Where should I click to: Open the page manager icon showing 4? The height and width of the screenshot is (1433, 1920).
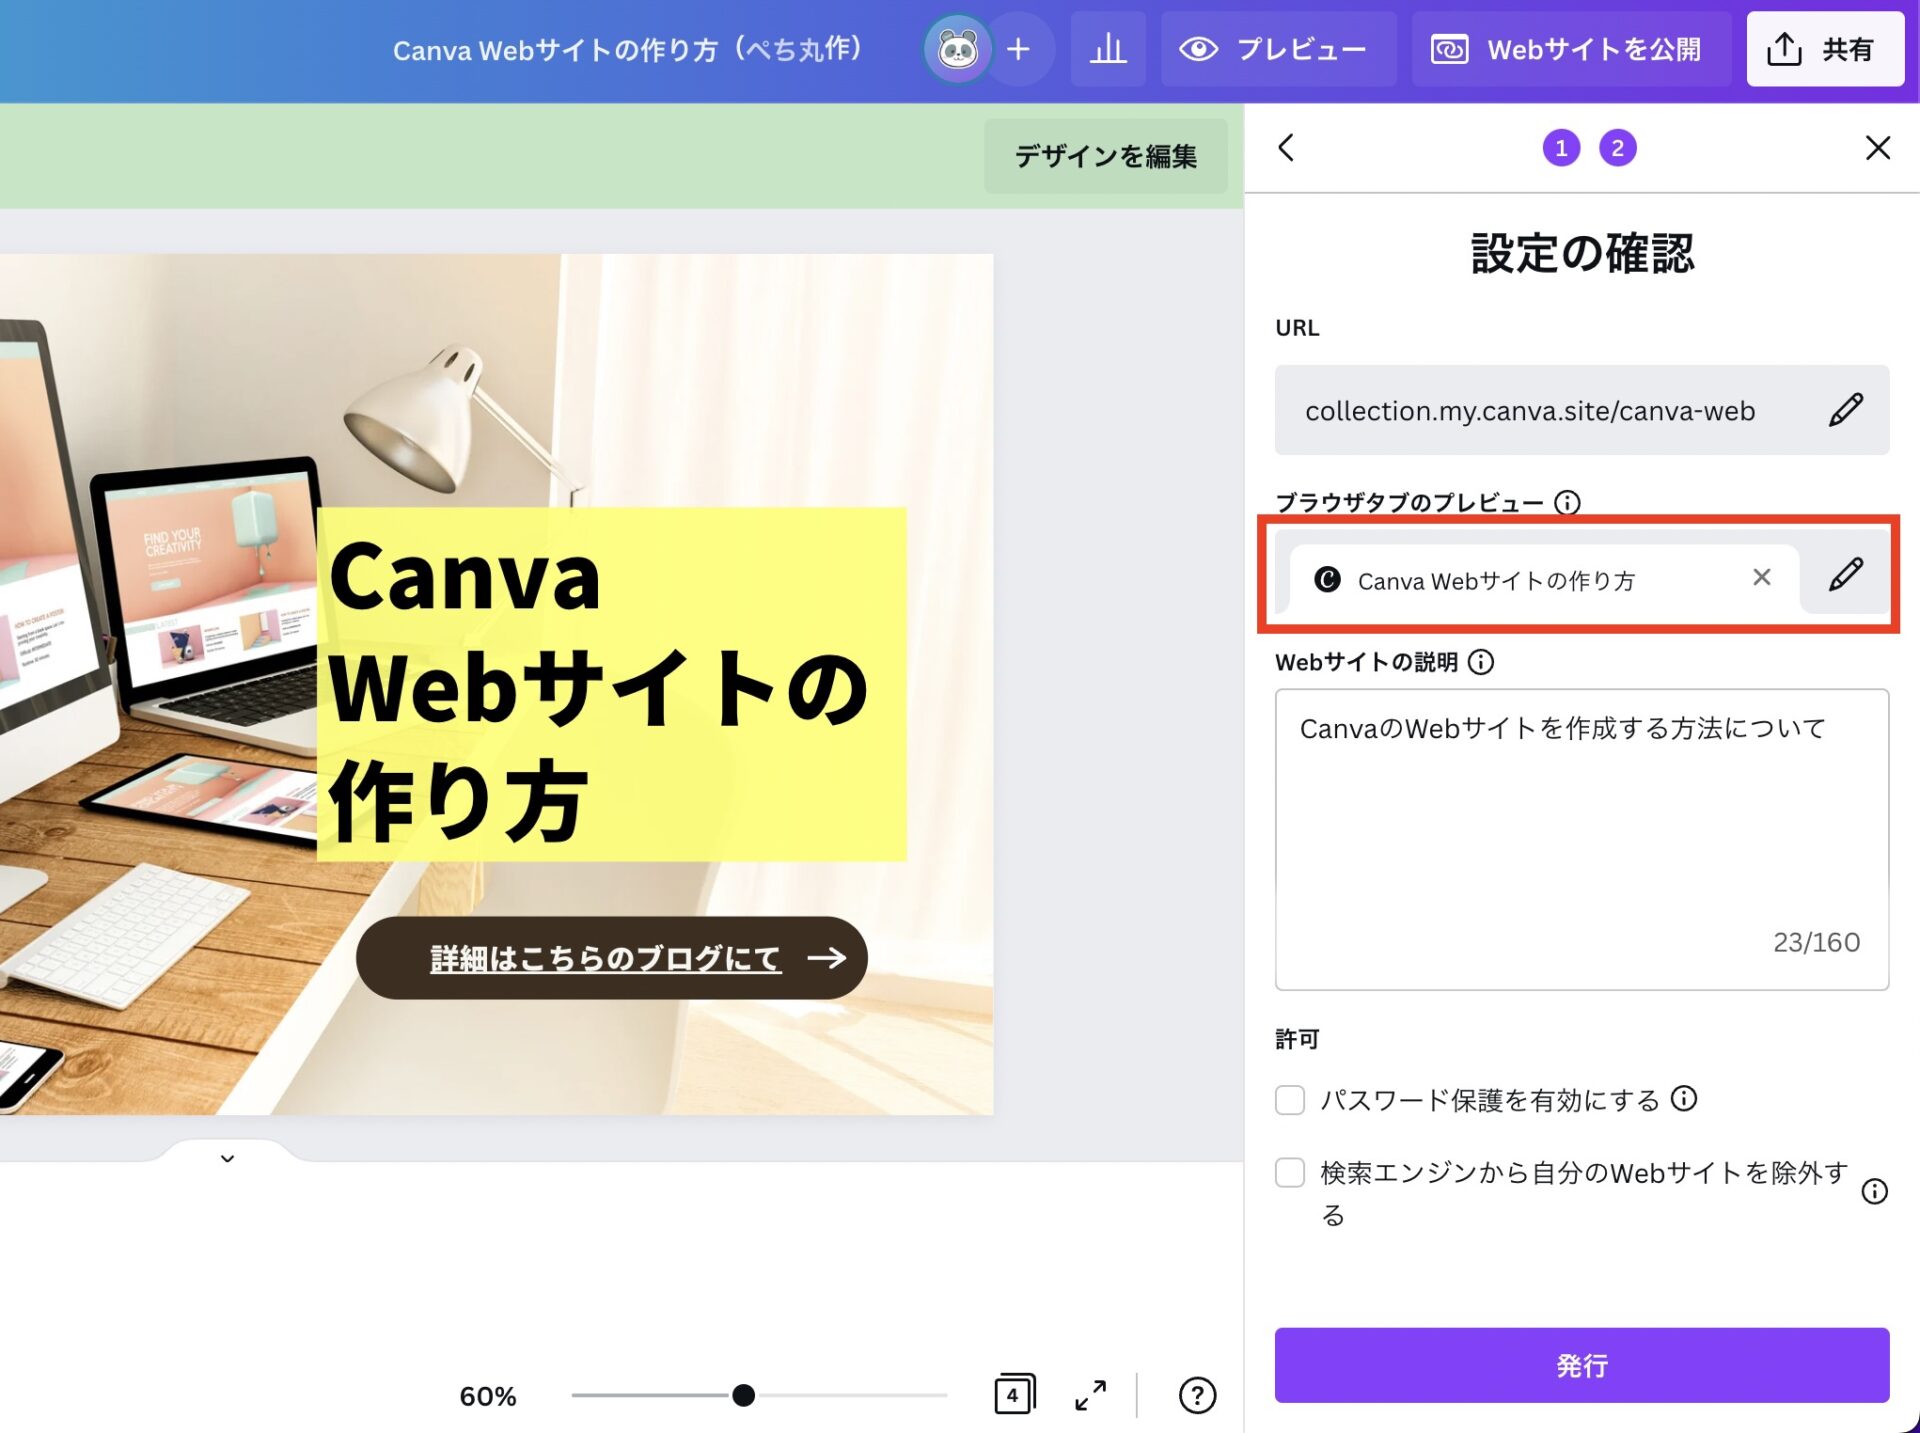tap(1013, 1393)
